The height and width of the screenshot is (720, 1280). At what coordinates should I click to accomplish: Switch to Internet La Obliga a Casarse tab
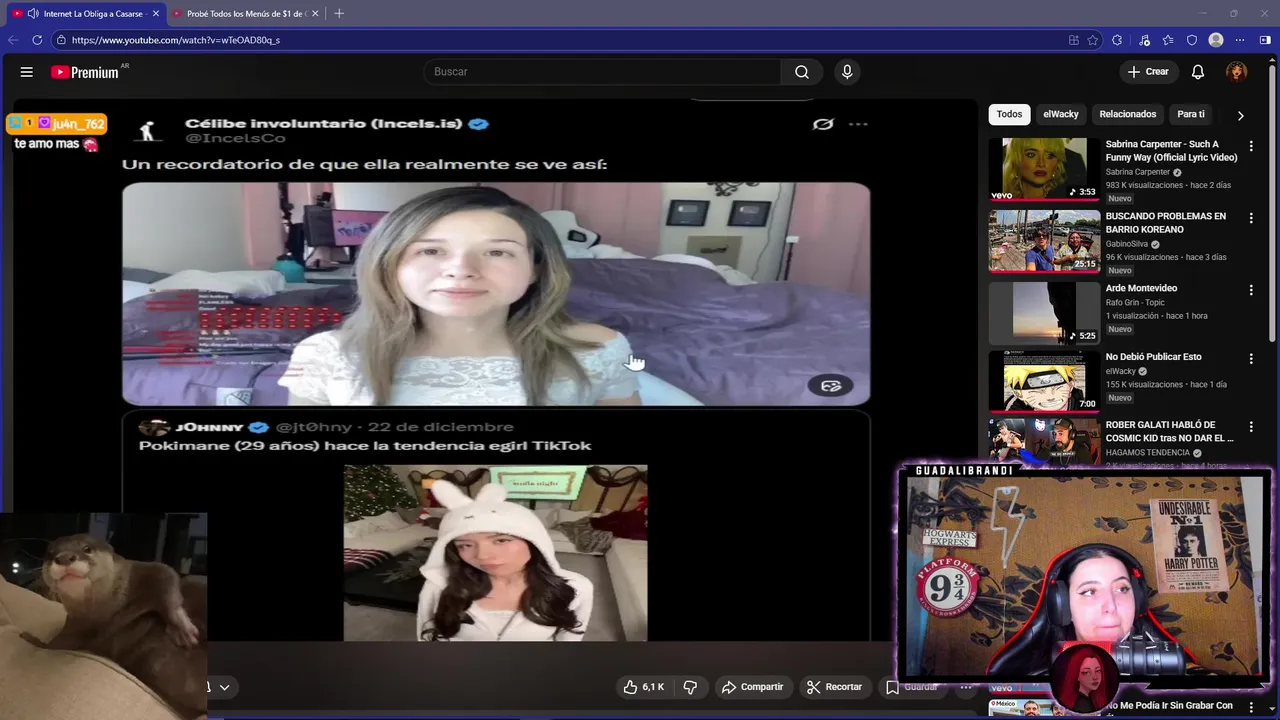click(93, 14)
